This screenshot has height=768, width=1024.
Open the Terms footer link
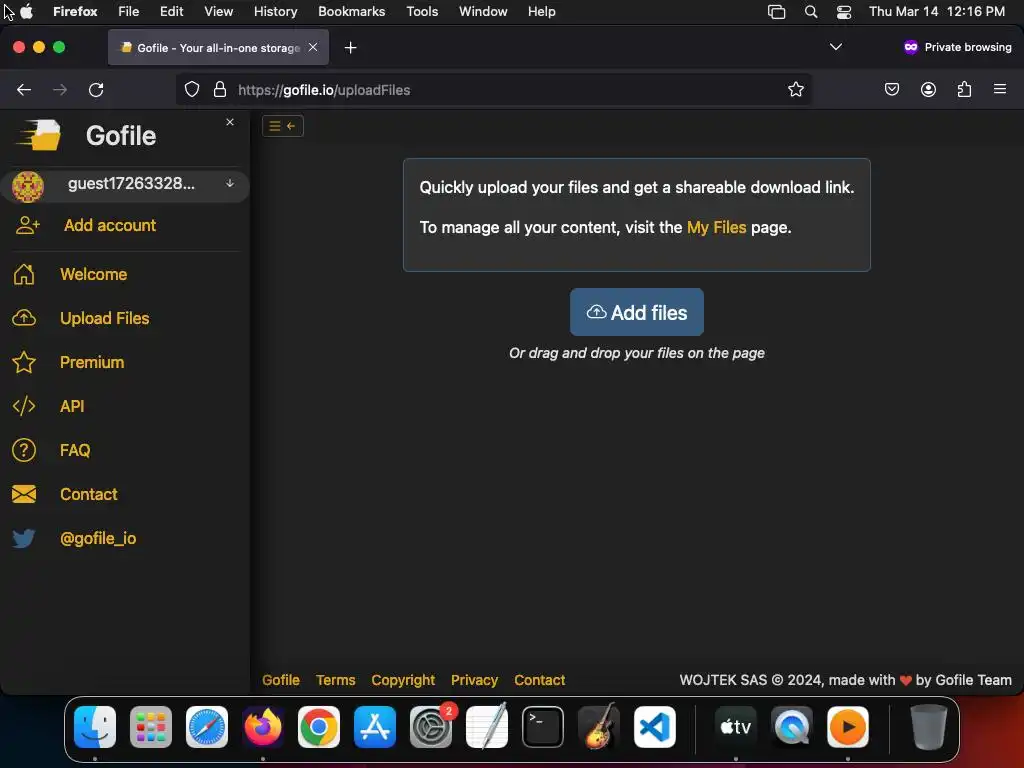pos(336,680)
